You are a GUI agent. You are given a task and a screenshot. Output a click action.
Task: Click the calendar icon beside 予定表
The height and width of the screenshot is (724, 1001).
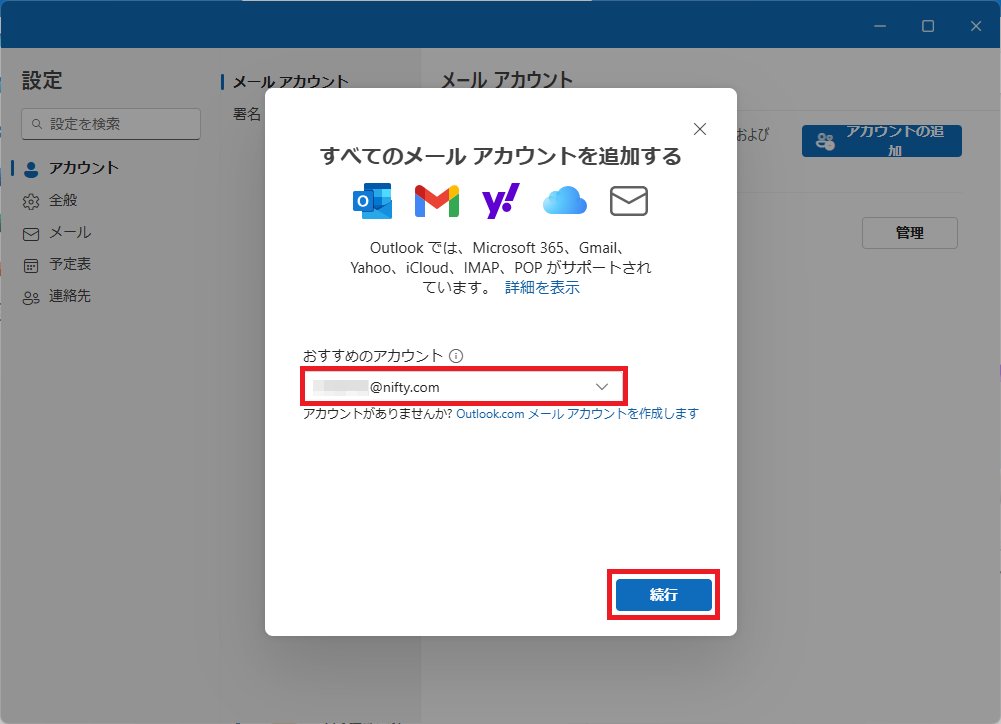pos(31,266)
